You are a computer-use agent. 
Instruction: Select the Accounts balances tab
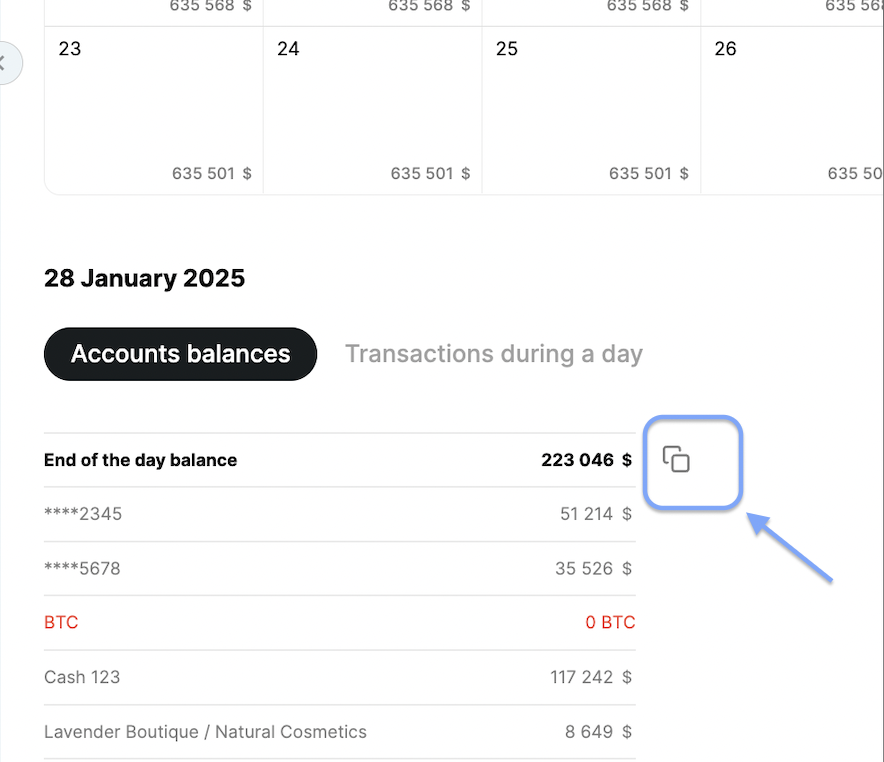click(x=180, y=354)
